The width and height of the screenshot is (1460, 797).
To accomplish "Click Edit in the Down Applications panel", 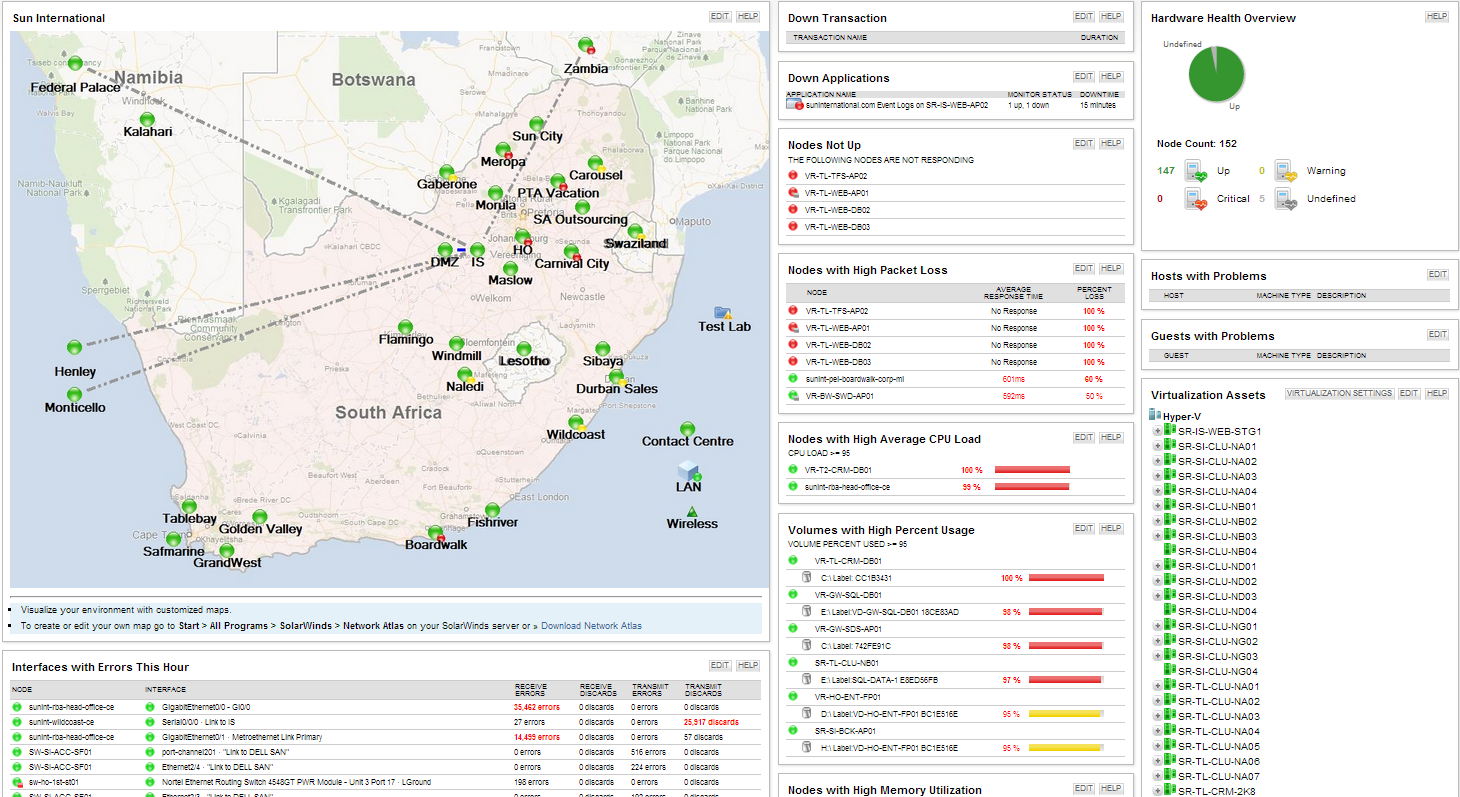I will (1083, 77).
